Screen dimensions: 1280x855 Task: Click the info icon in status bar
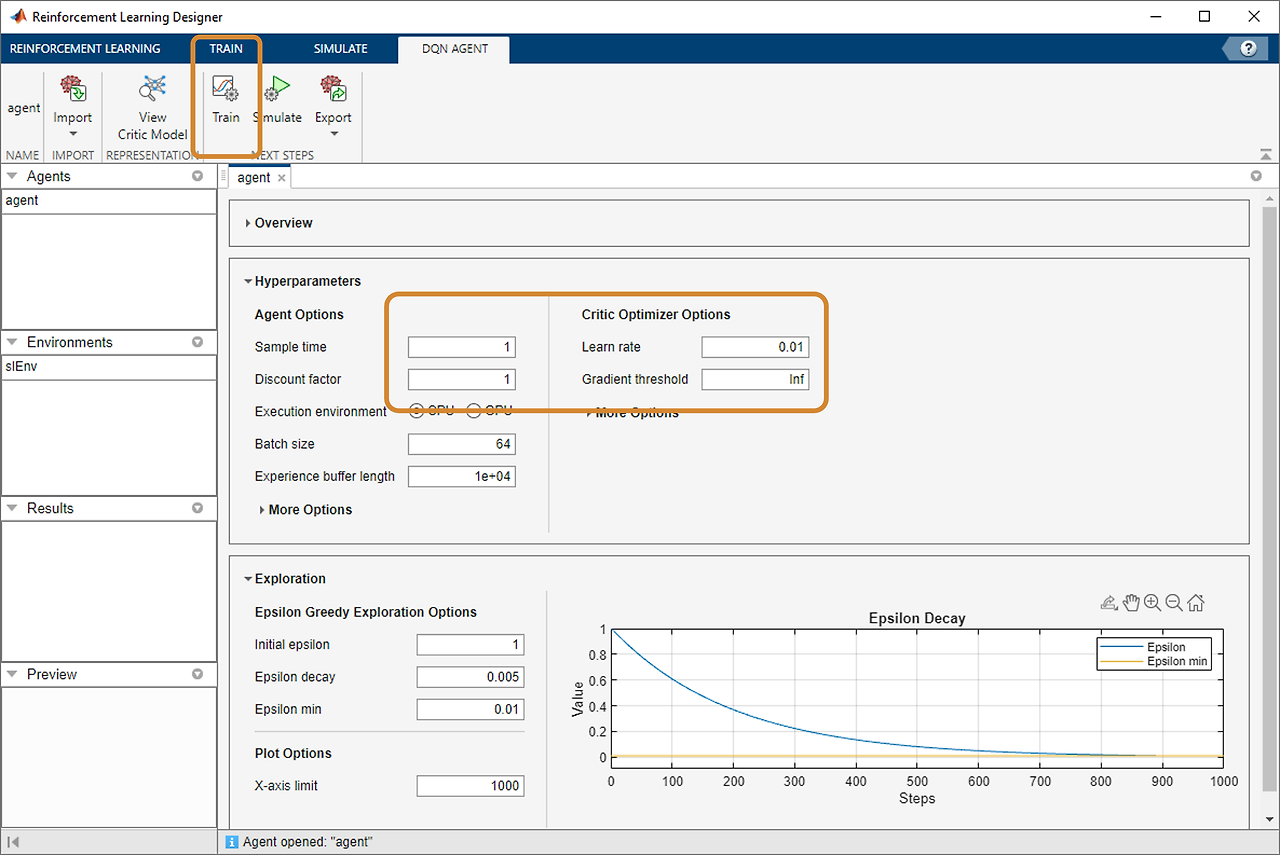pos(232,842)
